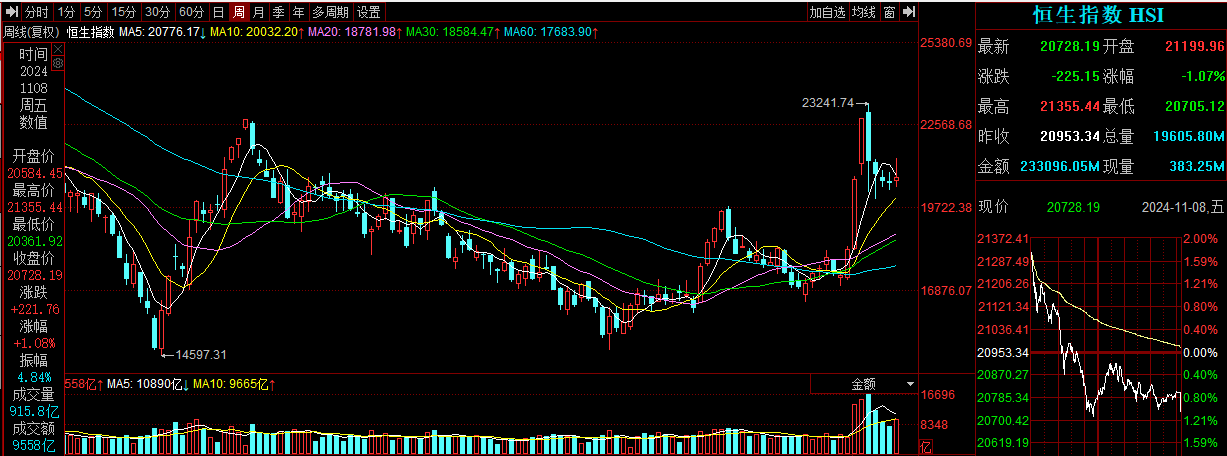This screenshot has width=1227, height=456.
Task: Select the 5分 period tab
Action: (x=93, y=12)
